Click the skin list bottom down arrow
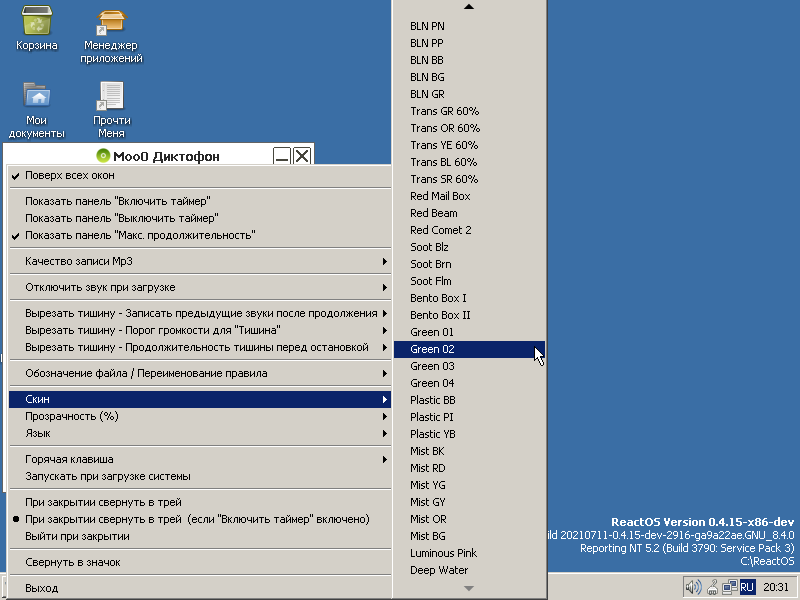Screen dimensions: 800x600 469,588
